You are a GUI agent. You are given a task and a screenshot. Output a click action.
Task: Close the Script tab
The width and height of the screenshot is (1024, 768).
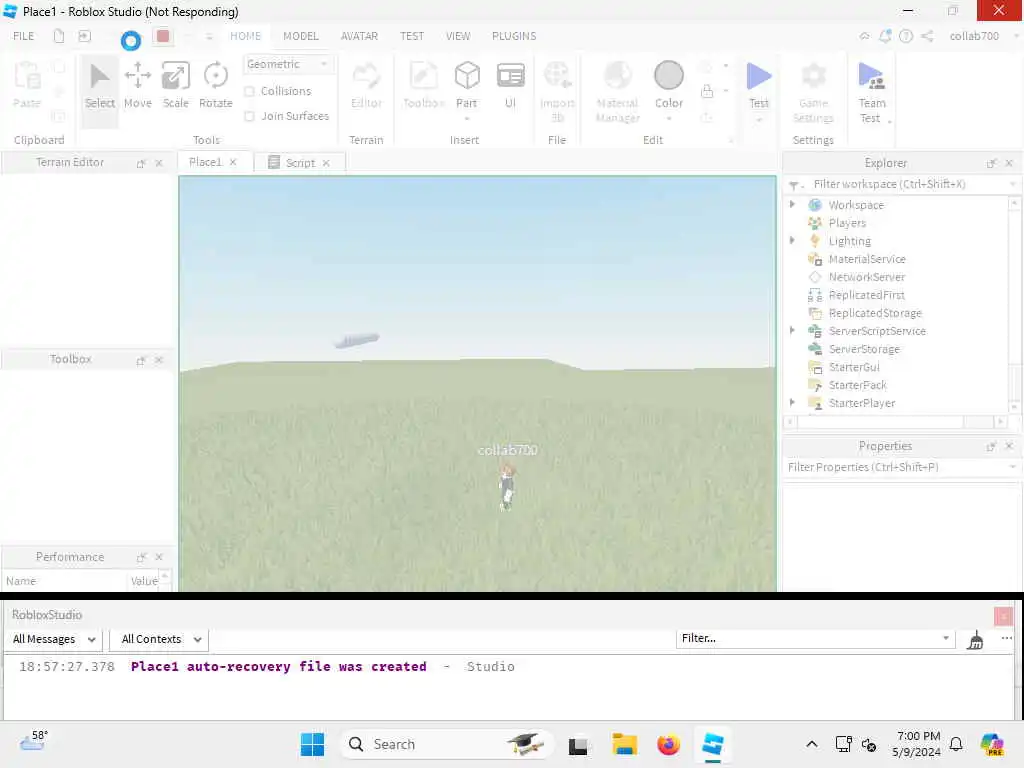coord(326,163)
